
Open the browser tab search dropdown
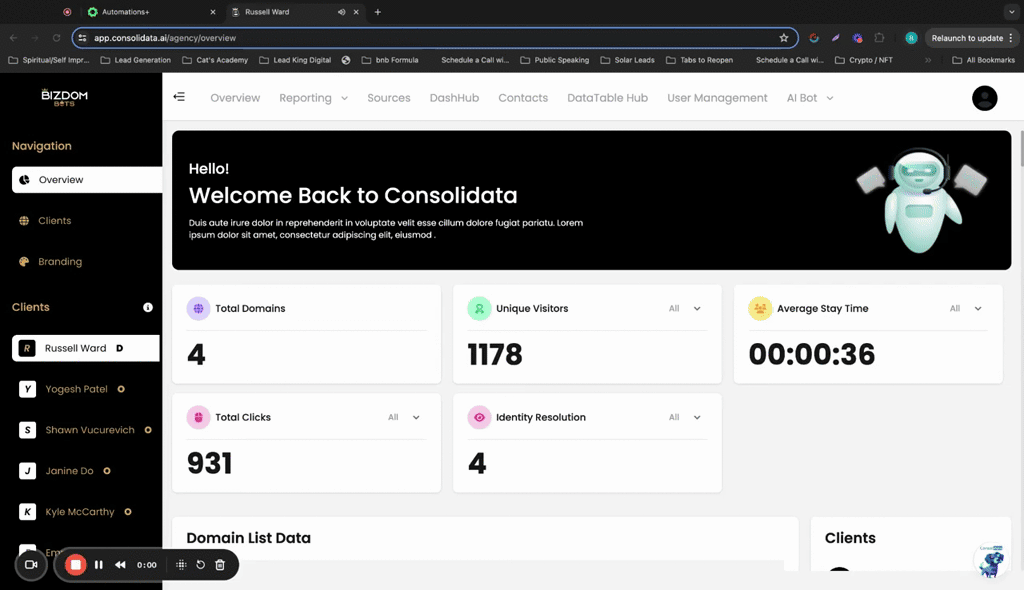click(1012, 12)
